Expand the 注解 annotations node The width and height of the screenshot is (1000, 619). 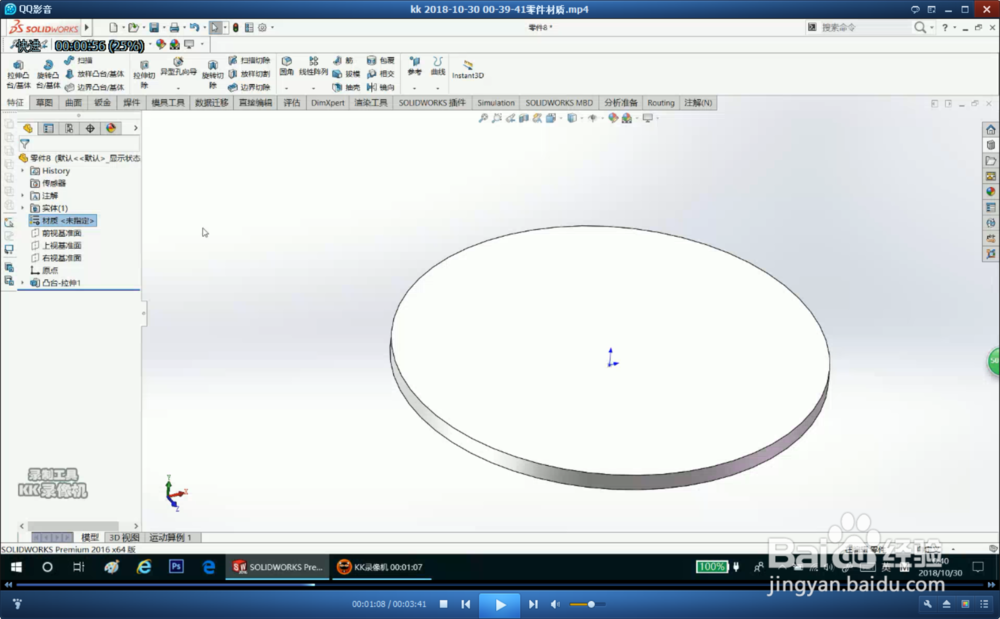pos(23,196)
